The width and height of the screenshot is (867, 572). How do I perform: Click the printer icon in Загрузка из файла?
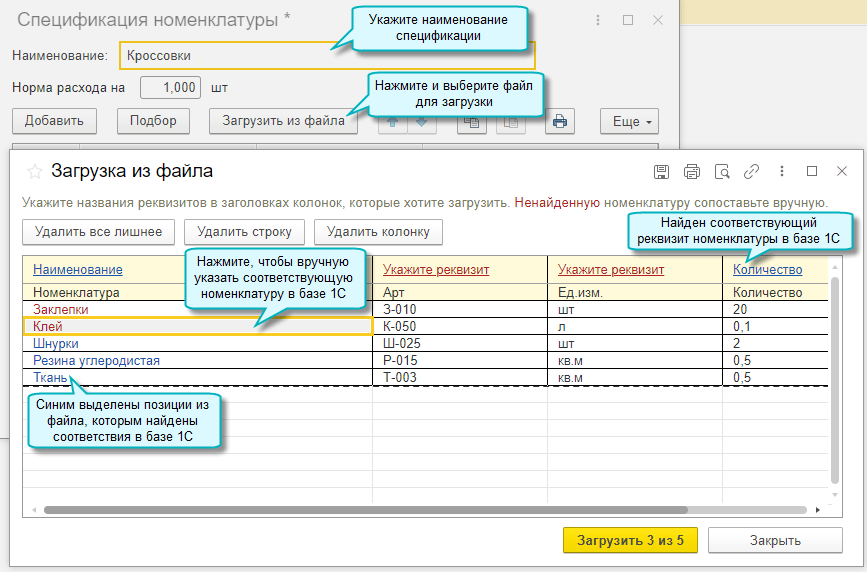[x=692, y=171]
